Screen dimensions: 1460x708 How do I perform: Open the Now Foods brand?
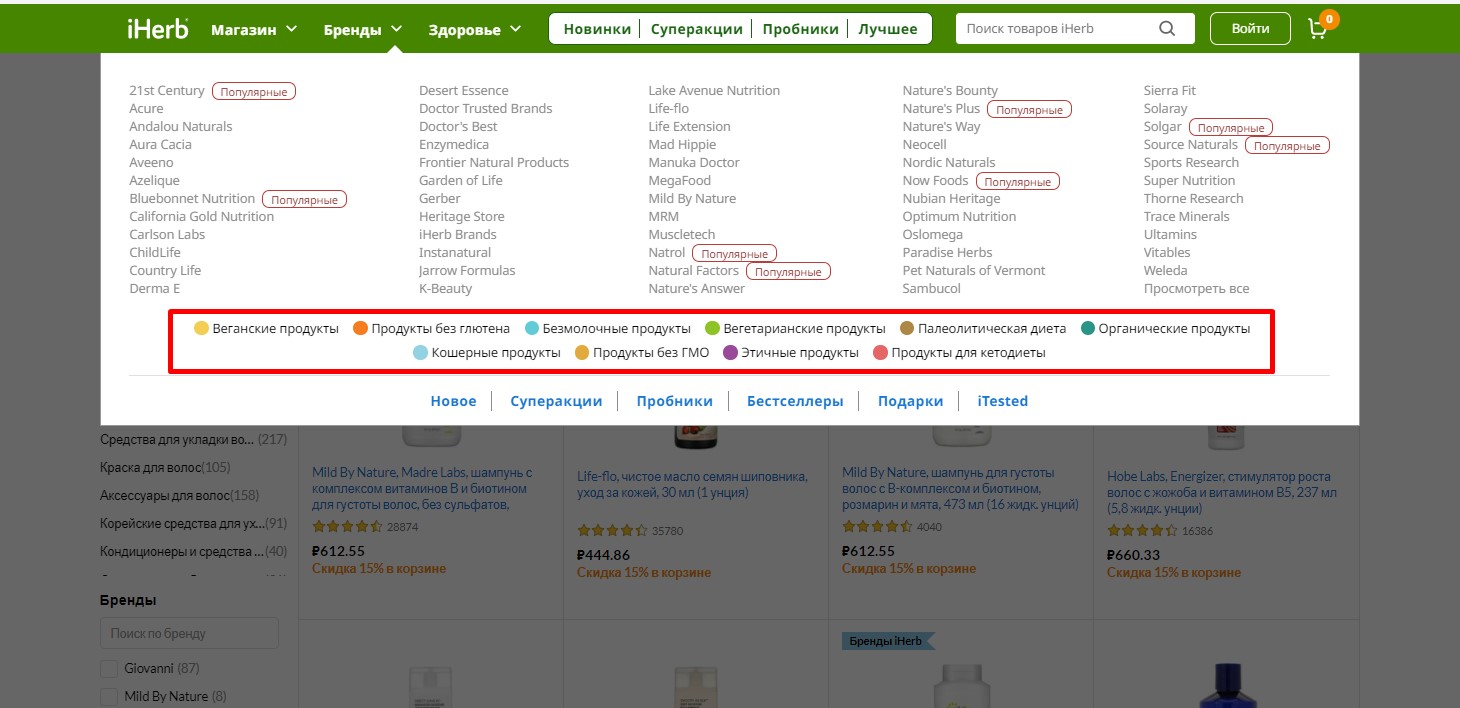tap(935, 180)
